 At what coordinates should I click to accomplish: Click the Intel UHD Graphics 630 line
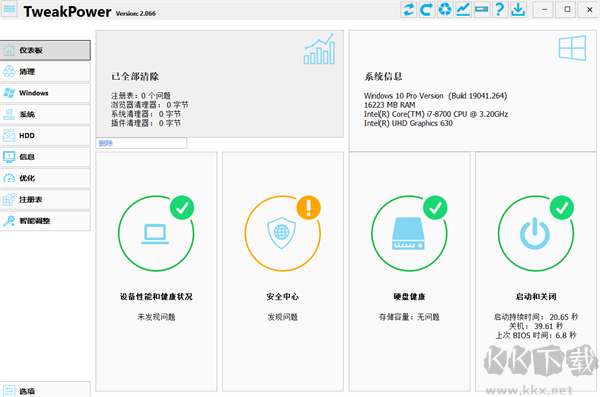tap(408, 123)
